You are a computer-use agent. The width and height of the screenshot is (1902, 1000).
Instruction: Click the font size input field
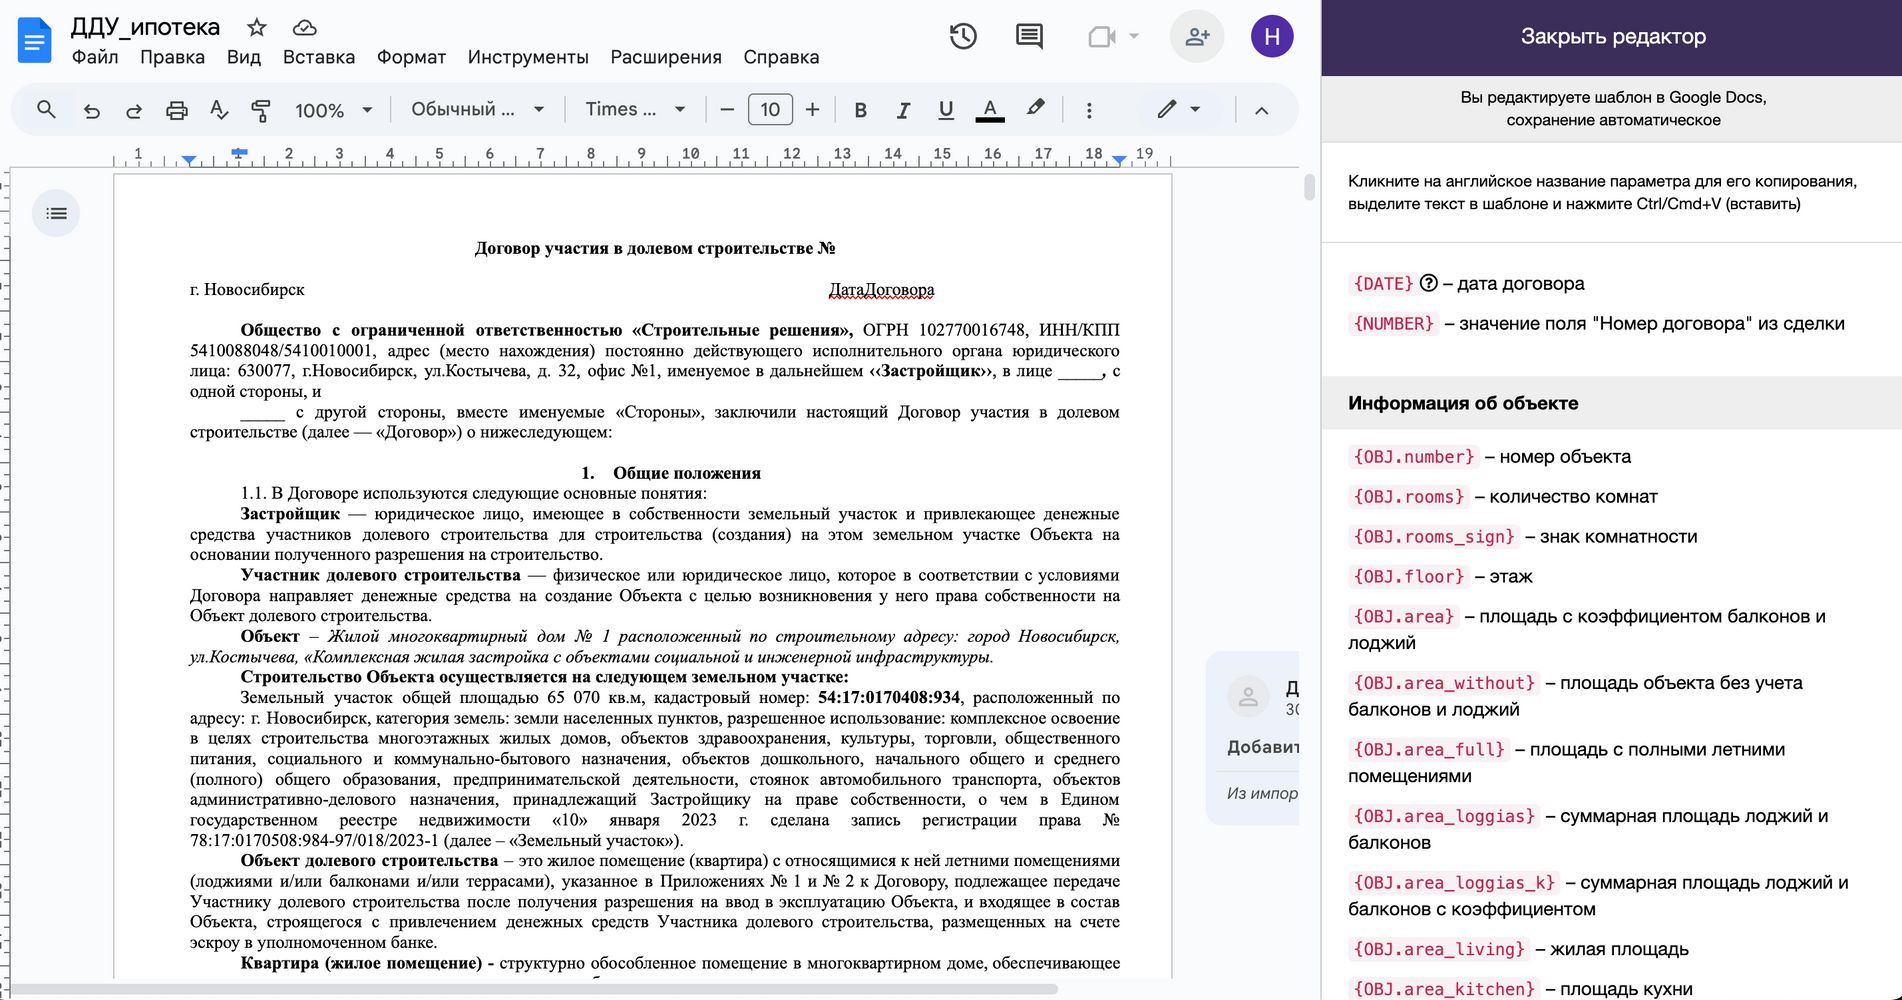click(770, 110)
